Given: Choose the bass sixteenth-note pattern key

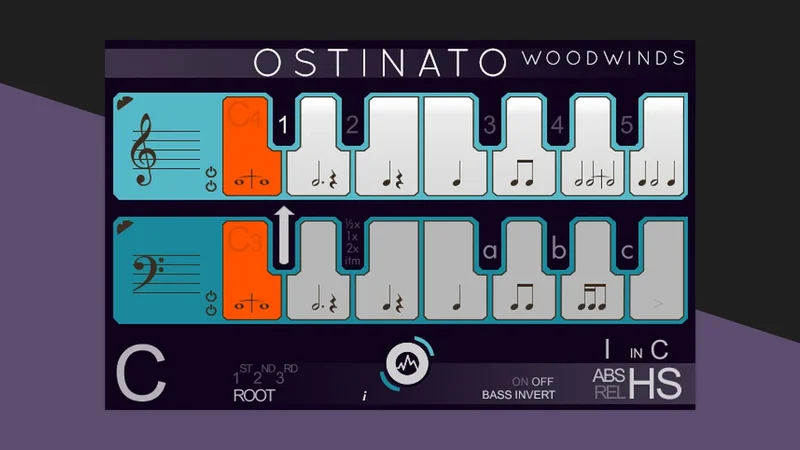Looking at the screenshot, I should coord(593,270).
